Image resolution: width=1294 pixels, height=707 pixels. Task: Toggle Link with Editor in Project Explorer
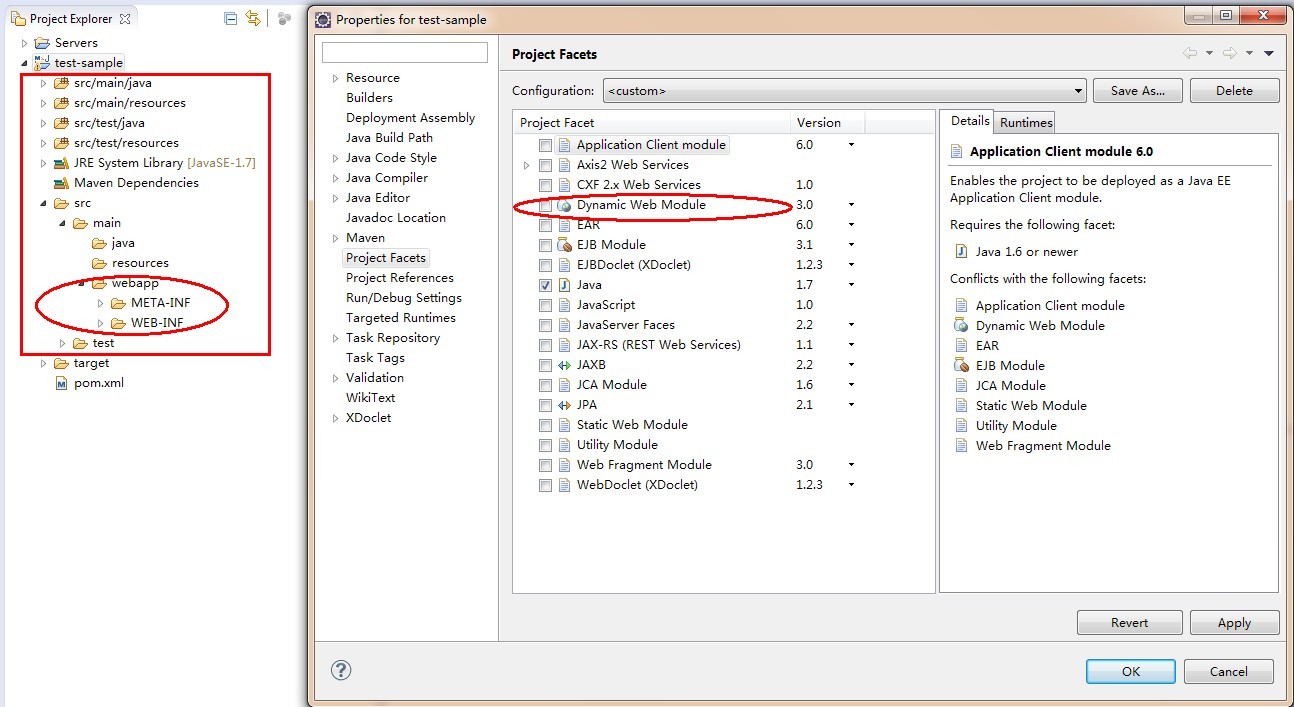pyautogui.click(x=254, y=18)
